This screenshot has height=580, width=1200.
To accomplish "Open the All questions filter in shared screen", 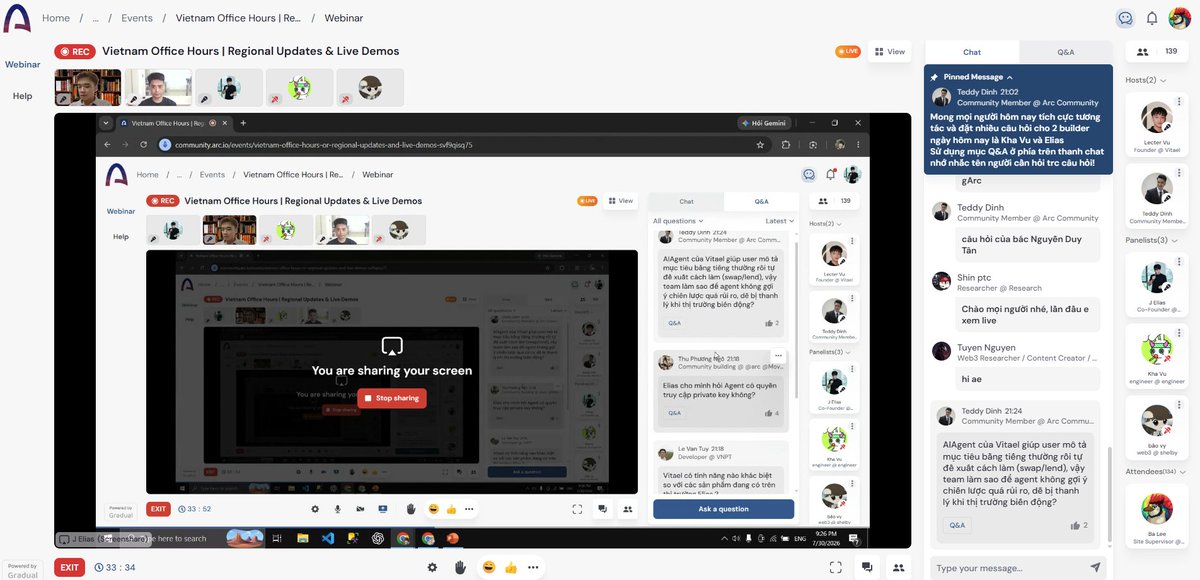I will [x=678, y=221].
